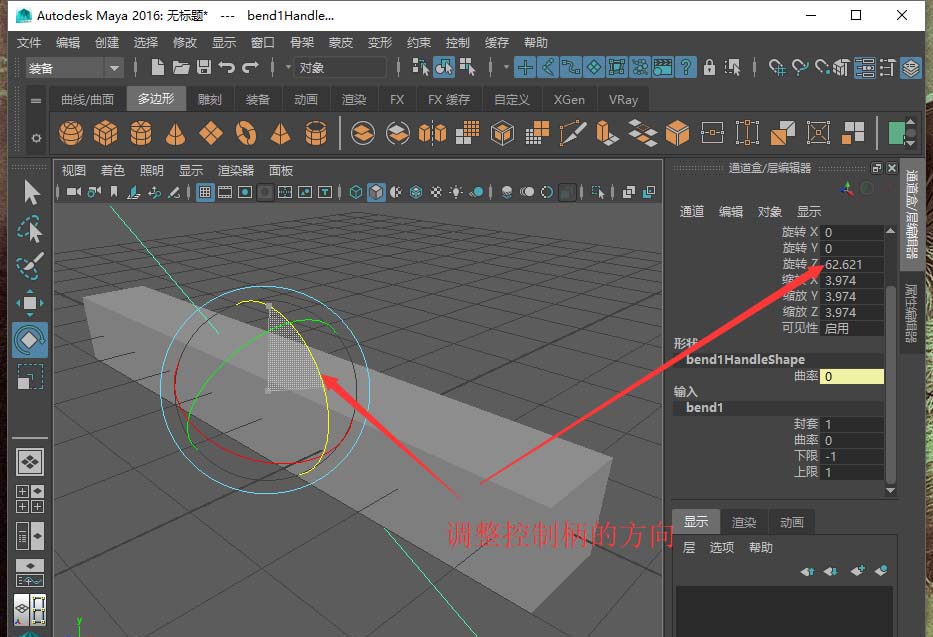Click the Save scene icon

click(x=204, y=67)
